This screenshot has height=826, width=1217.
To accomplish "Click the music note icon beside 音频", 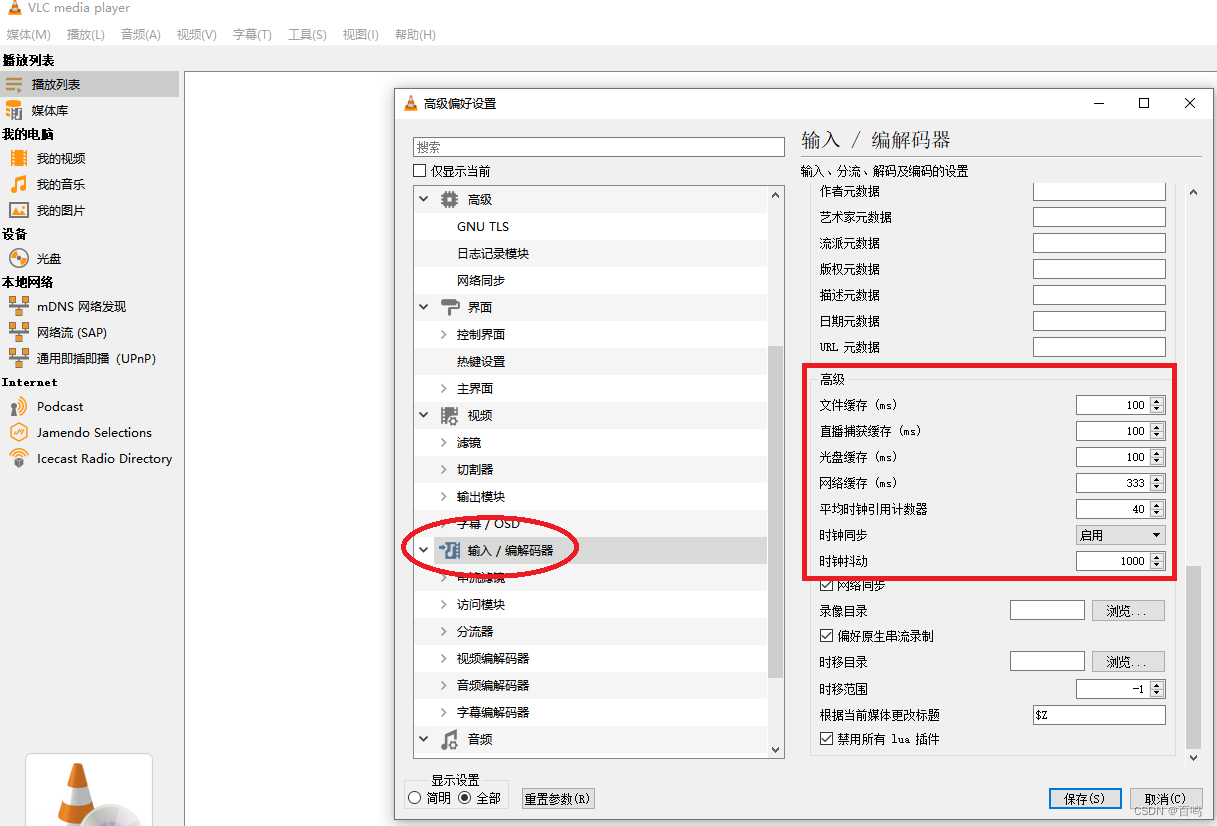I will tap(450, 740).
